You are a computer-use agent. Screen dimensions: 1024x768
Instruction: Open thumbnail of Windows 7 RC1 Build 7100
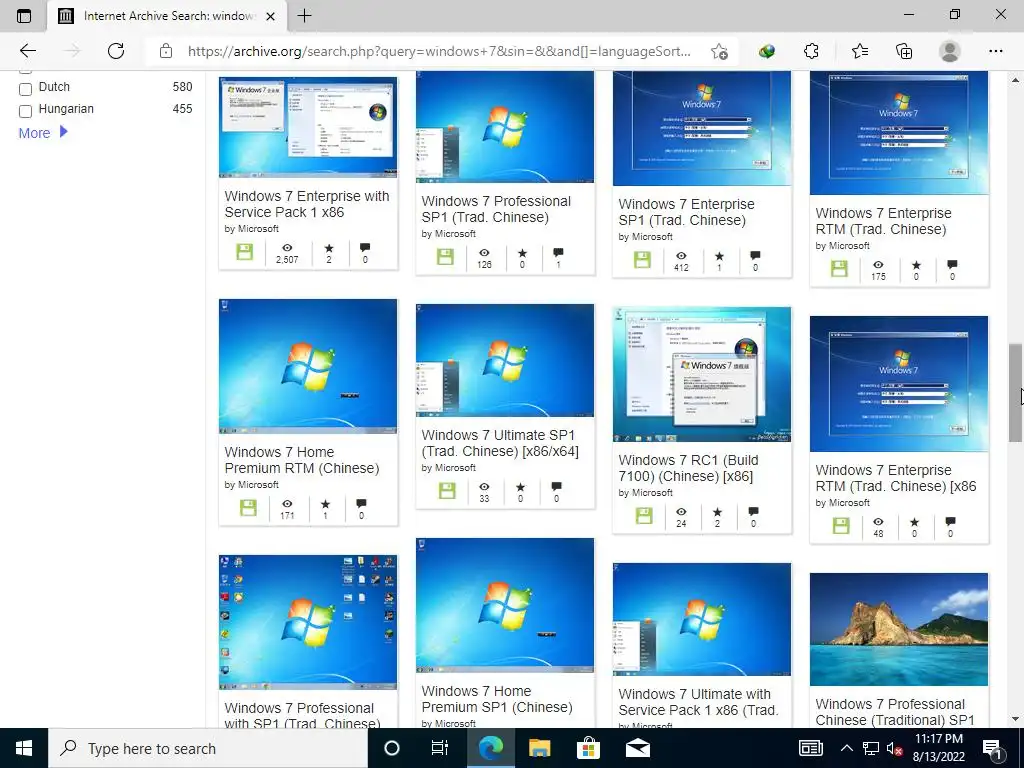coord(701,374)
